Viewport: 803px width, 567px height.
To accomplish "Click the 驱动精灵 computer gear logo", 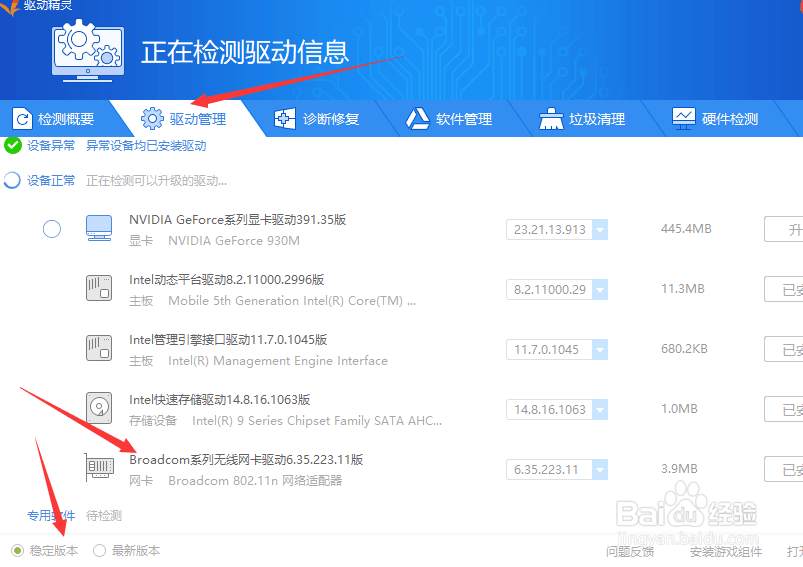I will point(88,51).
